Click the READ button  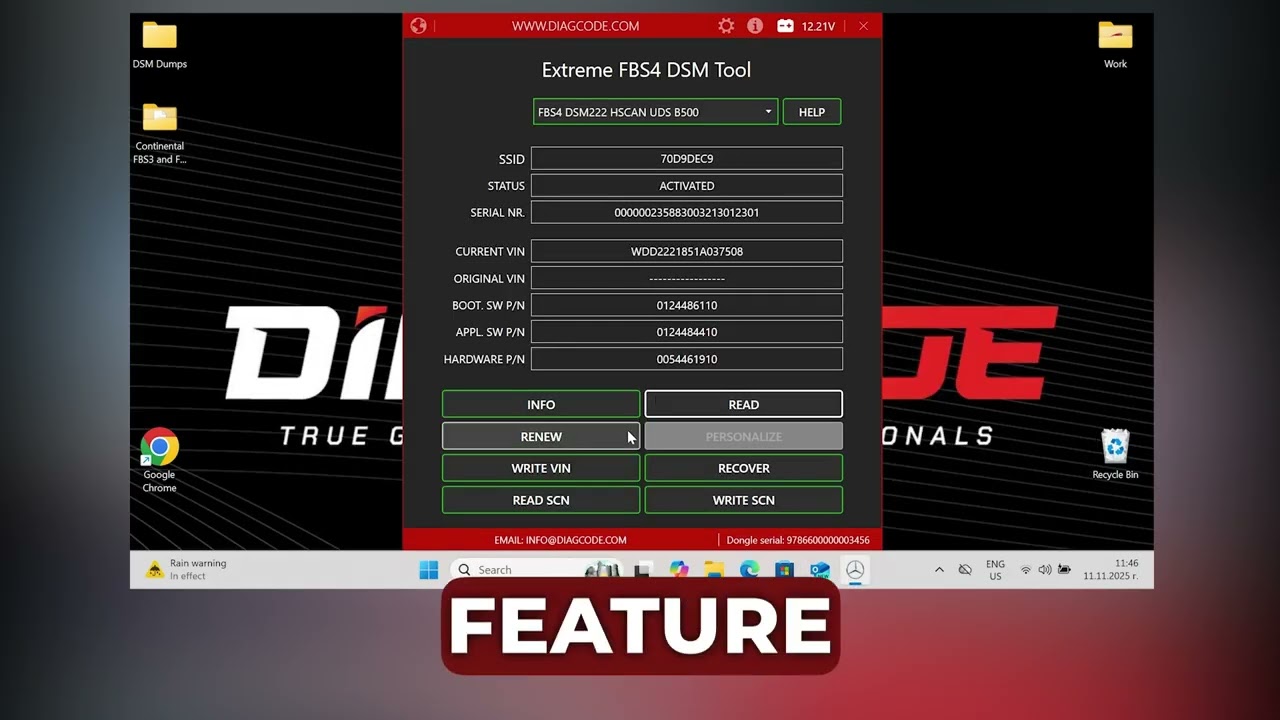[744, 404]
